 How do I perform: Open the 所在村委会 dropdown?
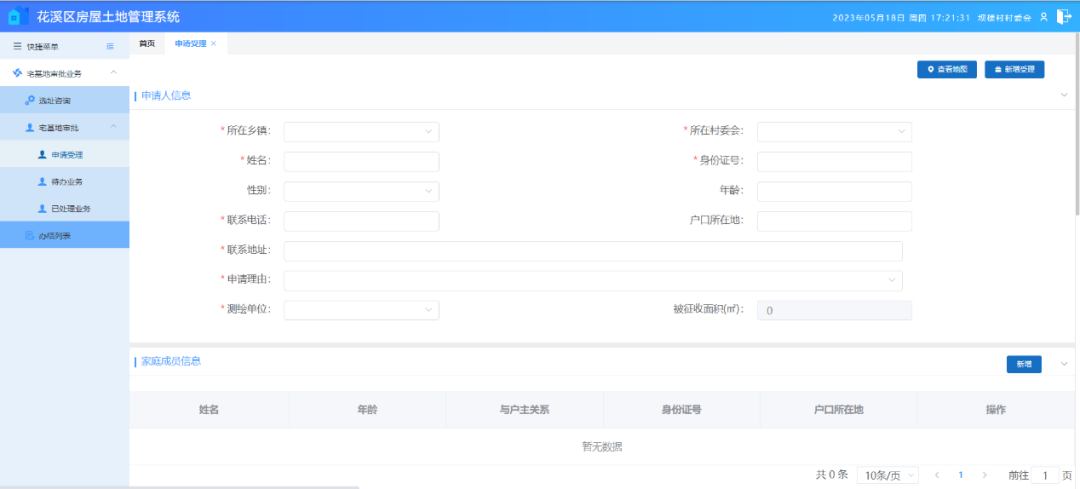point(834,131)
